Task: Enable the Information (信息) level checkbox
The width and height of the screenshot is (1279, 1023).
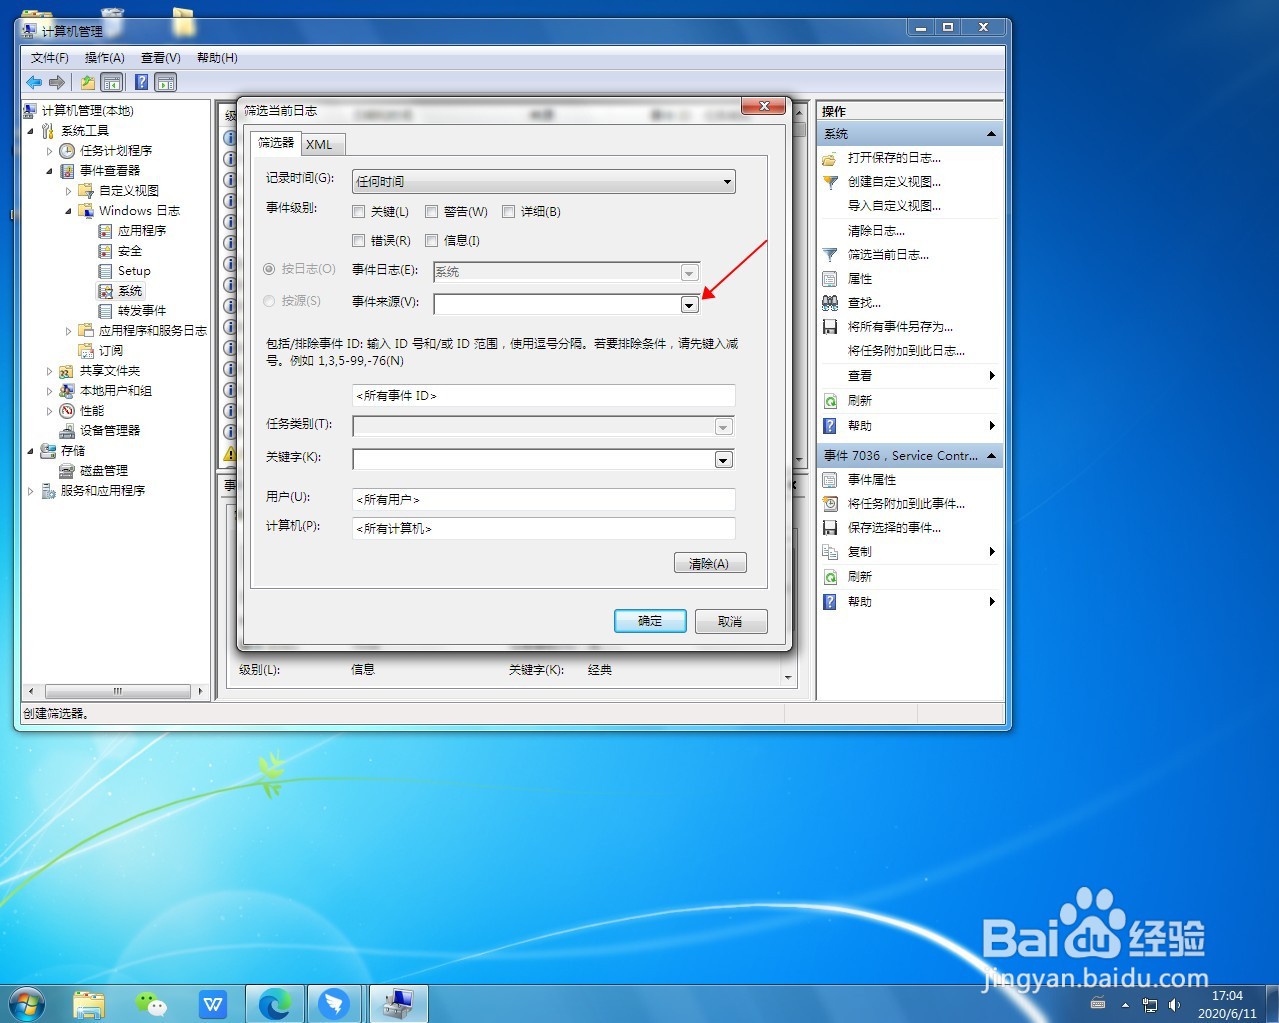Action: tap(432, 241)
